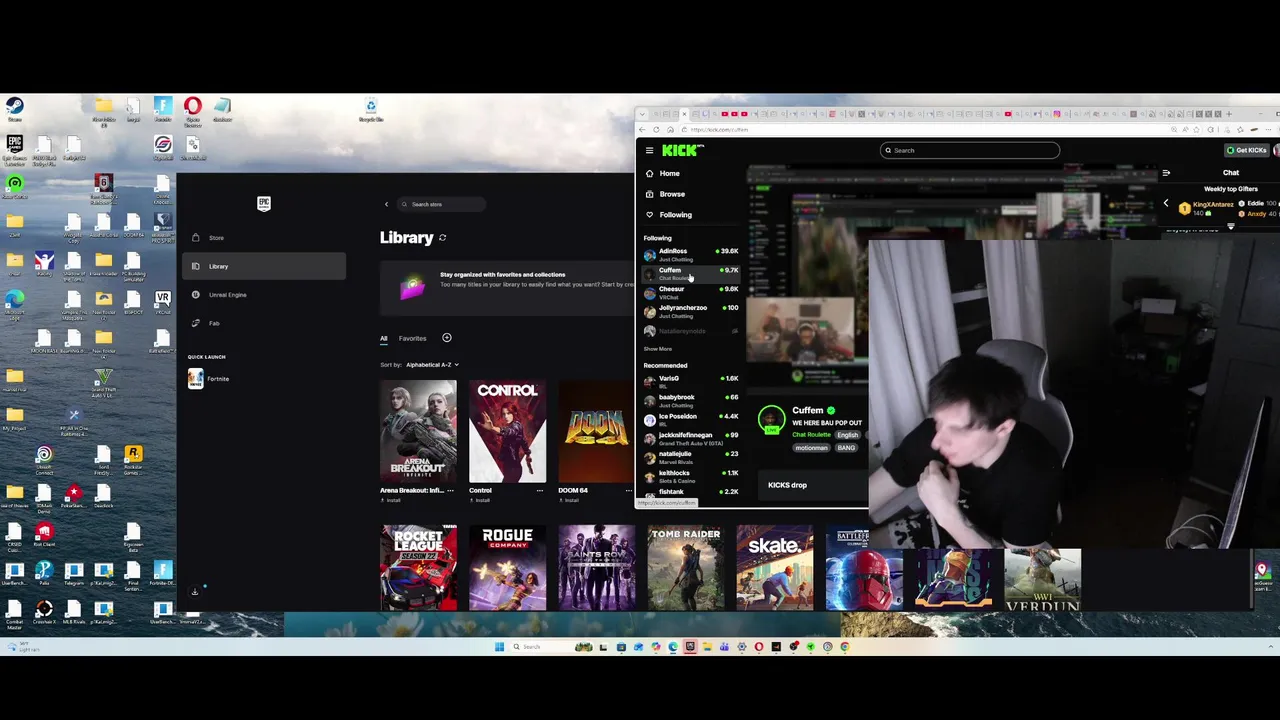Screen dimensions: 1280x720
Task: Open jackknifefinnegan recommended channel
Action: point(691,438)
